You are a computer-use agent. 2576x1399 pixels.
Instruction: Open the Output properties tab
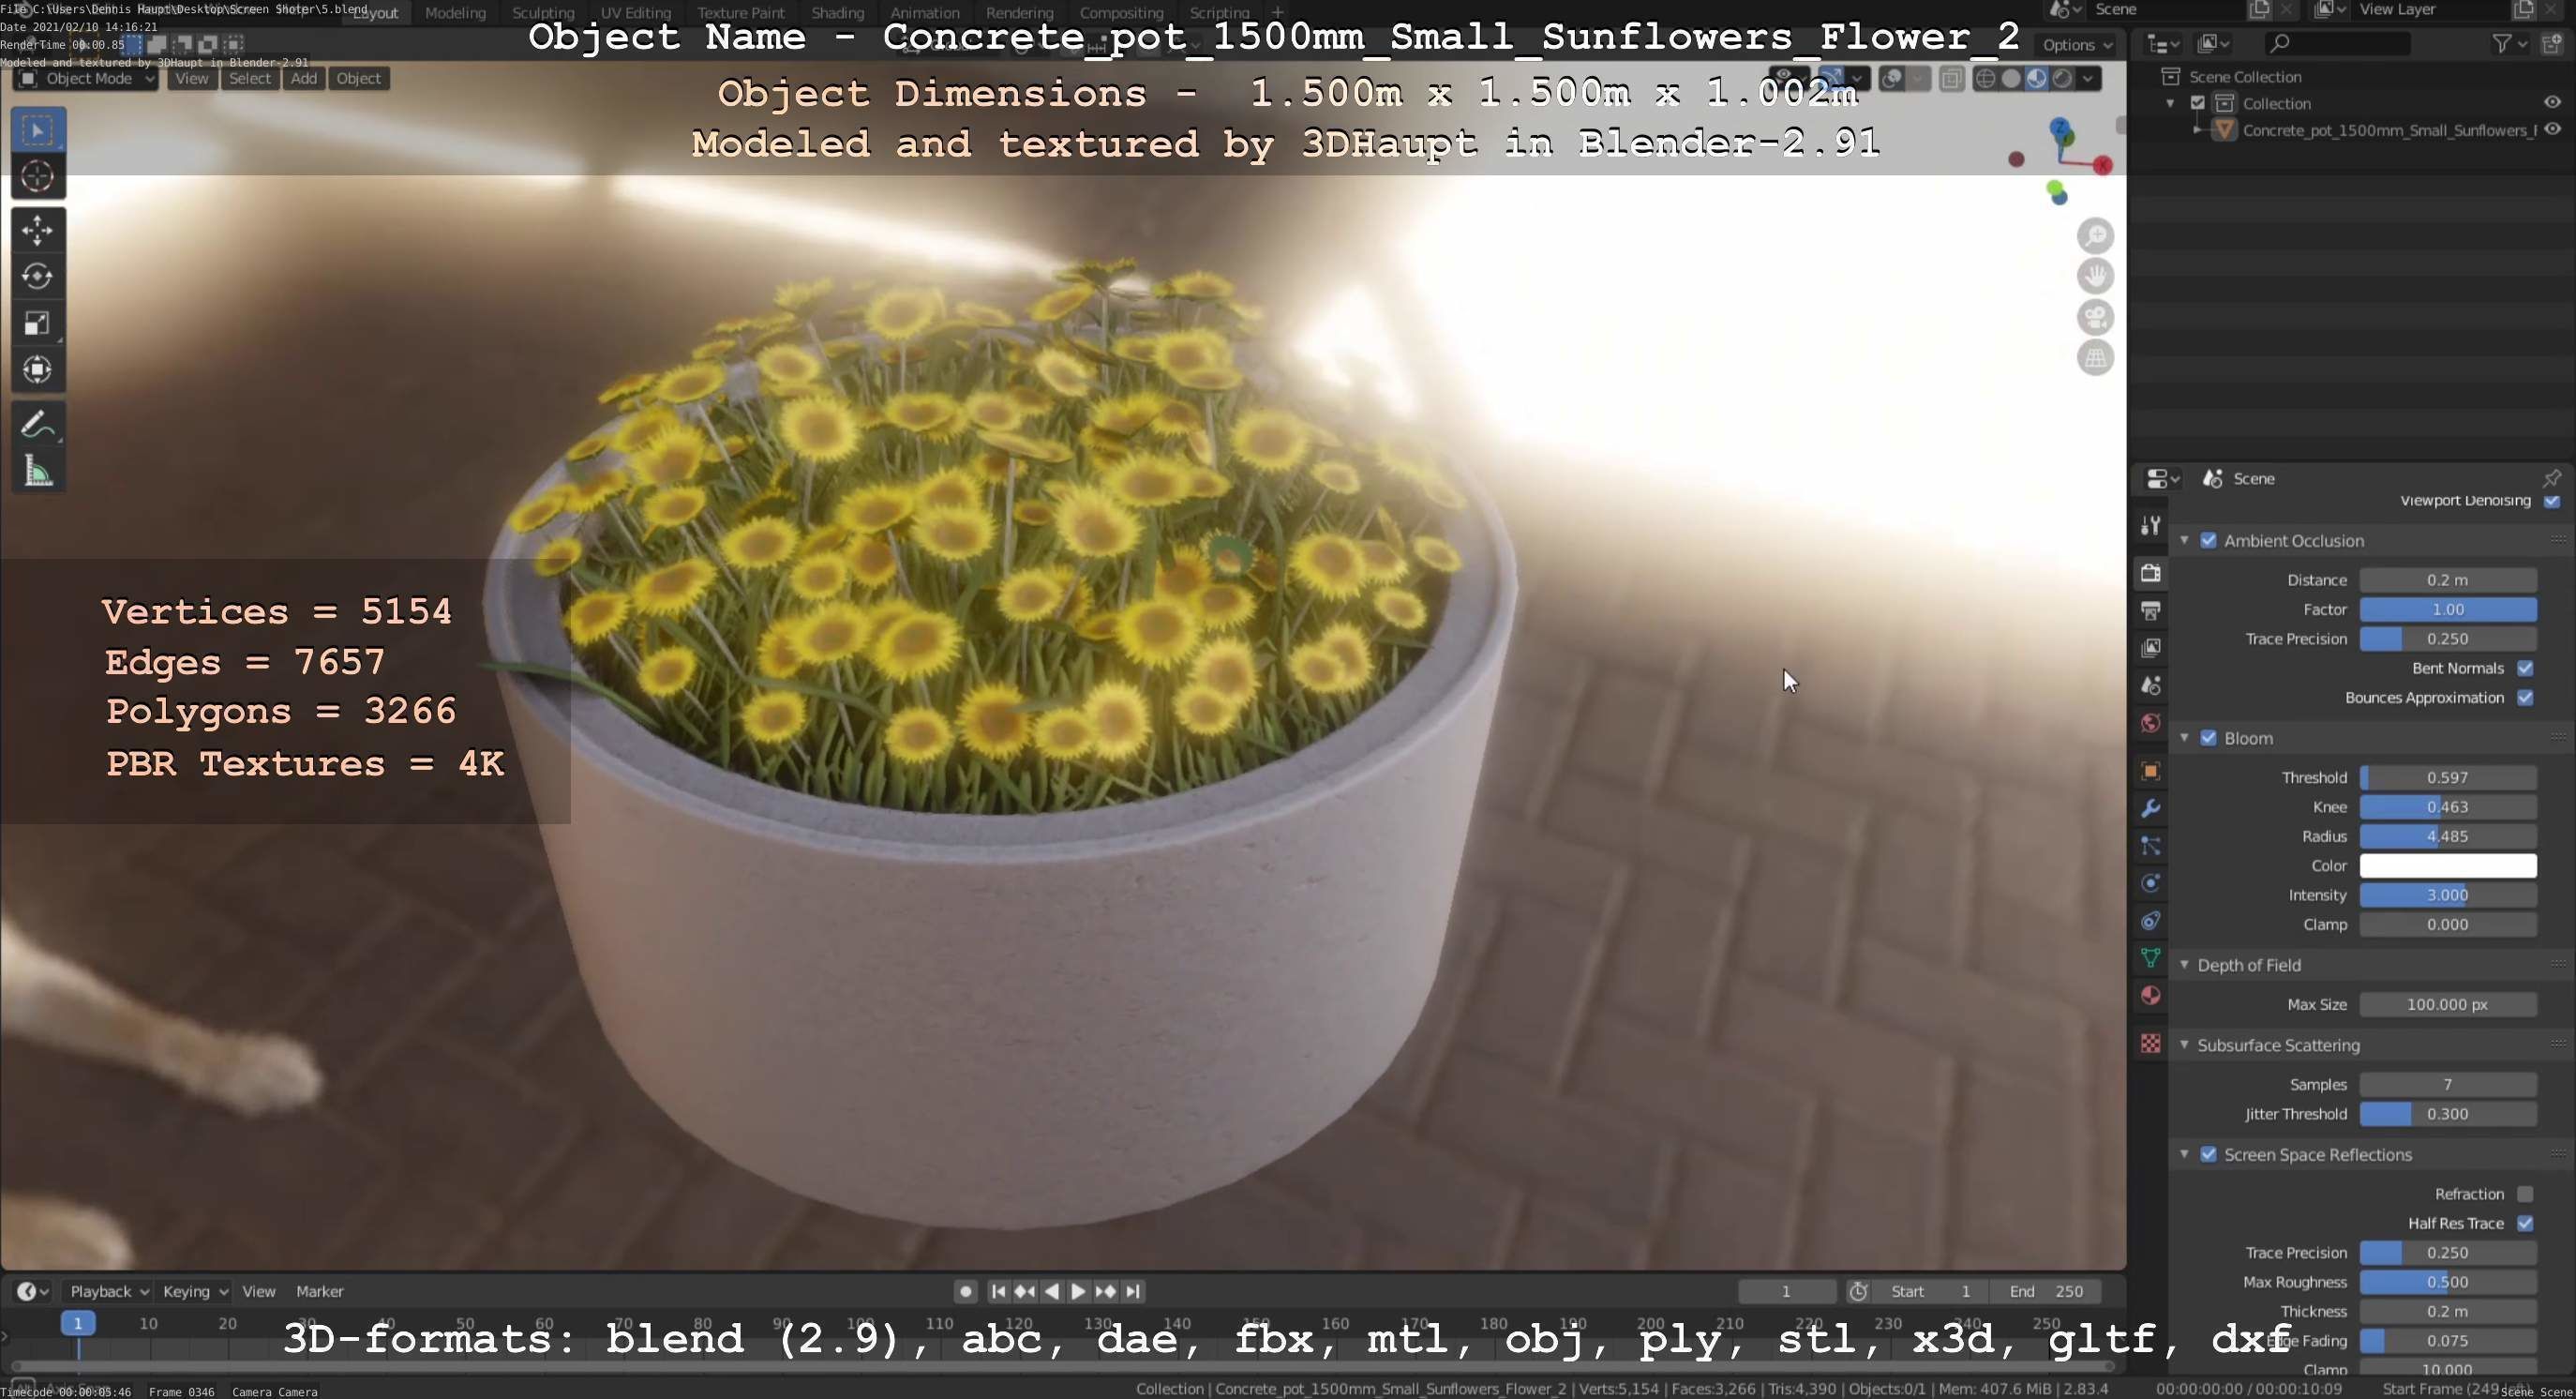[x=2150, y=610]
